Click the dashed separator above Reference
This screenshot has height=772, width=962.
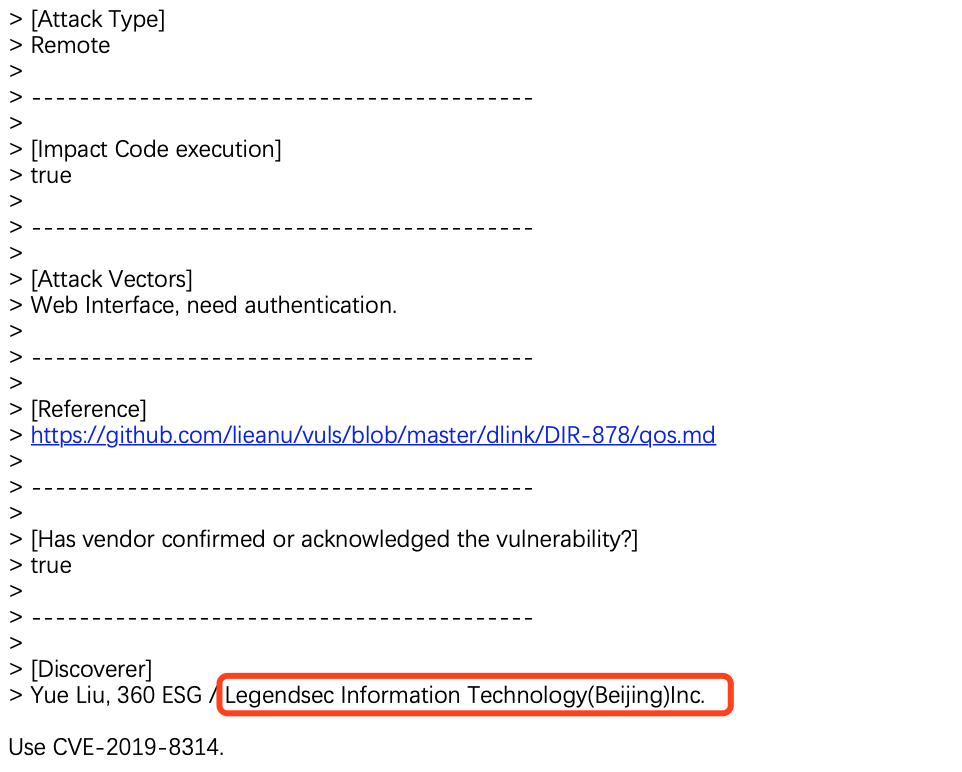coord(282,358)
